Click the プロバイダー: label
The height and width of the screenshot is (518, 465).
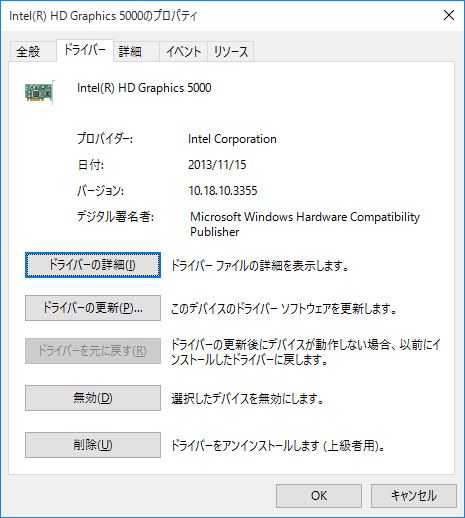pyautogui.click(x=105, y=139)
